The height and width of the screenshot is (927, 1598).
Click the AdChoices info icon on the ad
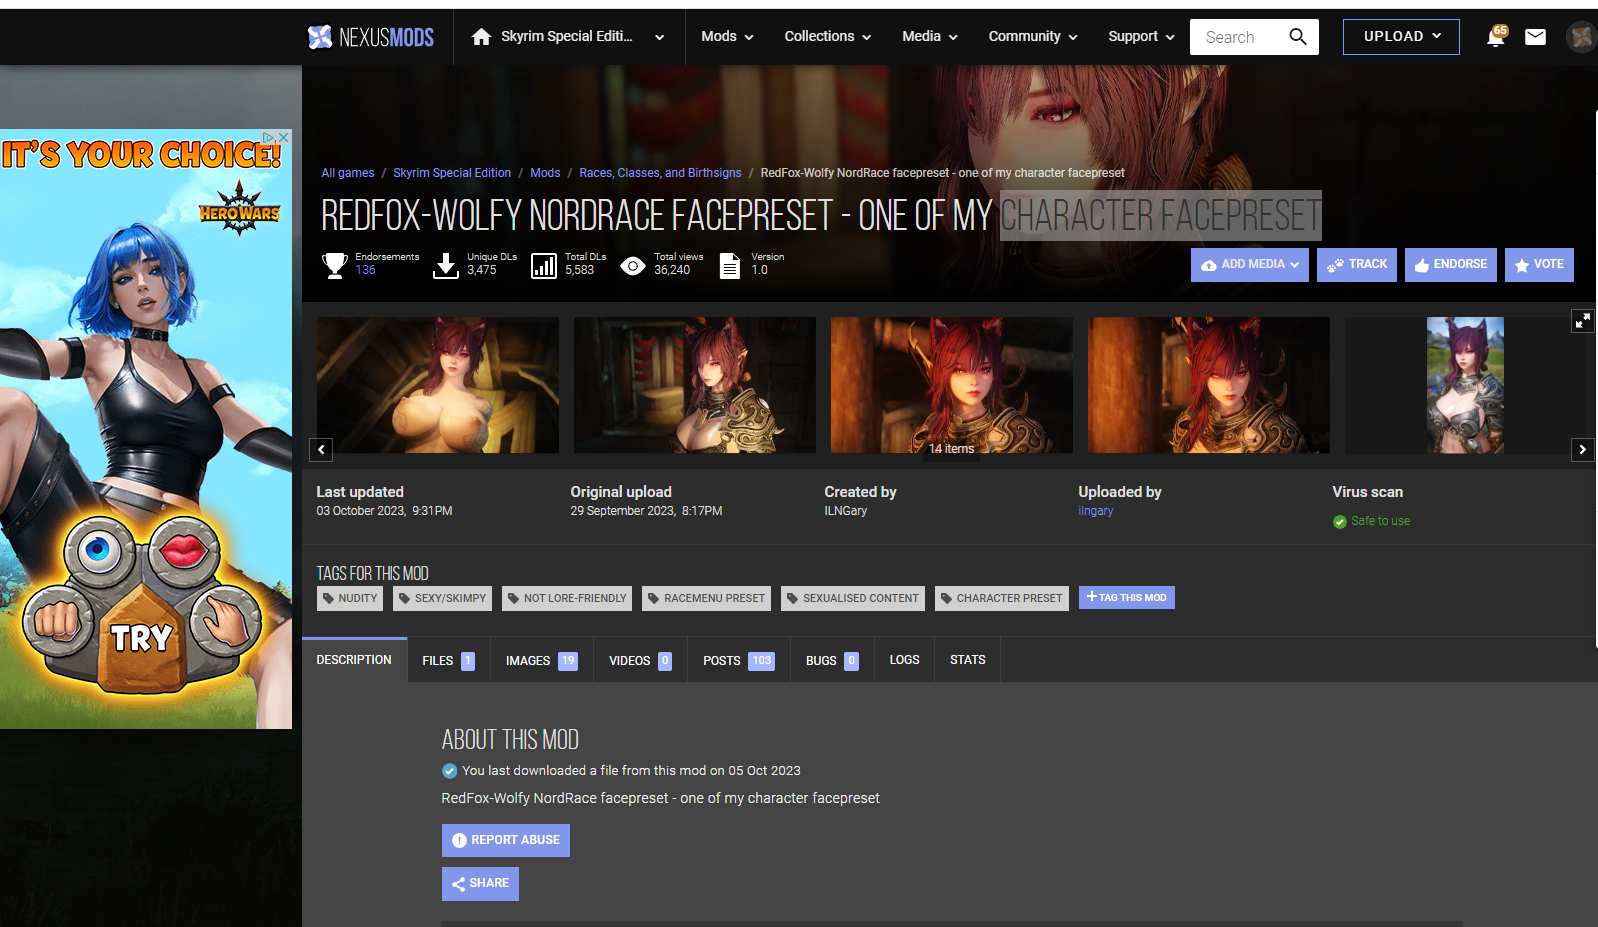coord(269,137)
